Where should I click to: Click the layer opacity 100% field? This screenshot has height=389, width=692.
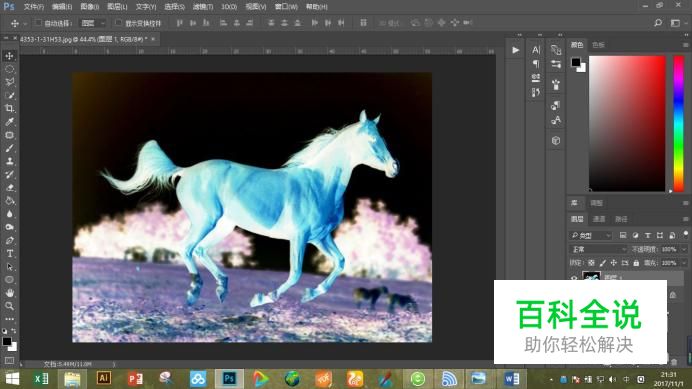pyautogui.click(x=669, y=249)
